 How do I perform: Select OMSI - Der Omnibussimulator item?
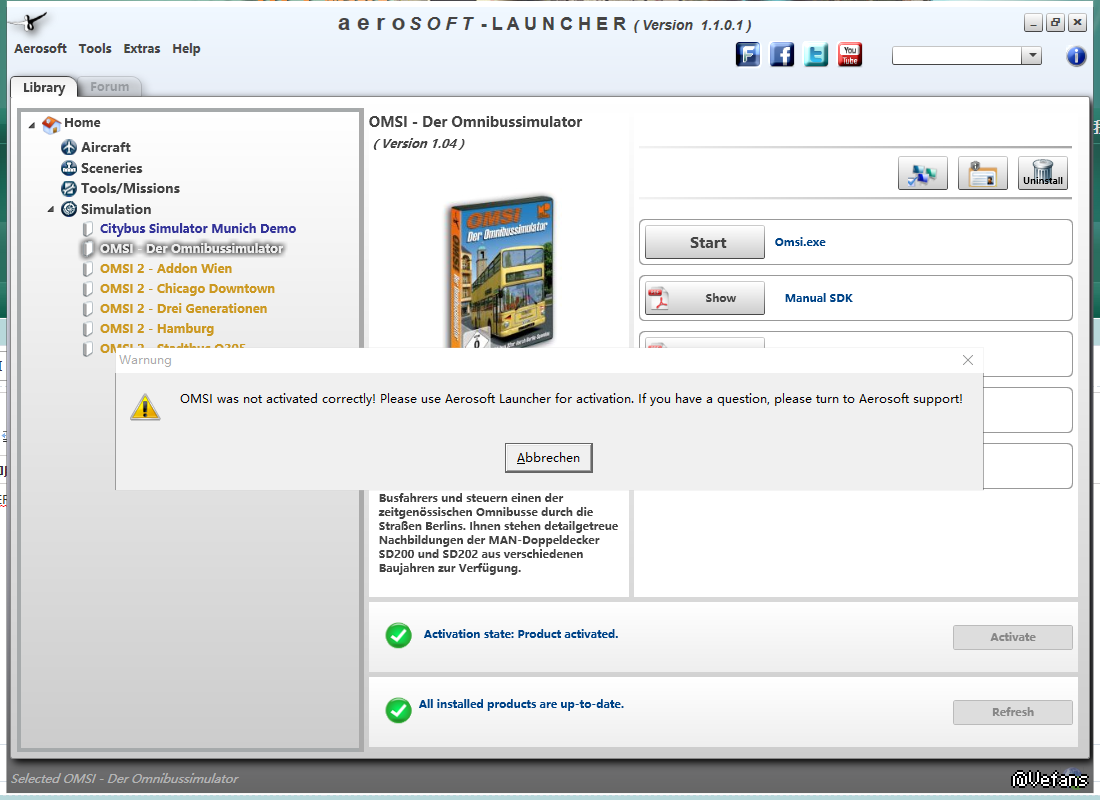pyautogui.click(x=192, y=248)
